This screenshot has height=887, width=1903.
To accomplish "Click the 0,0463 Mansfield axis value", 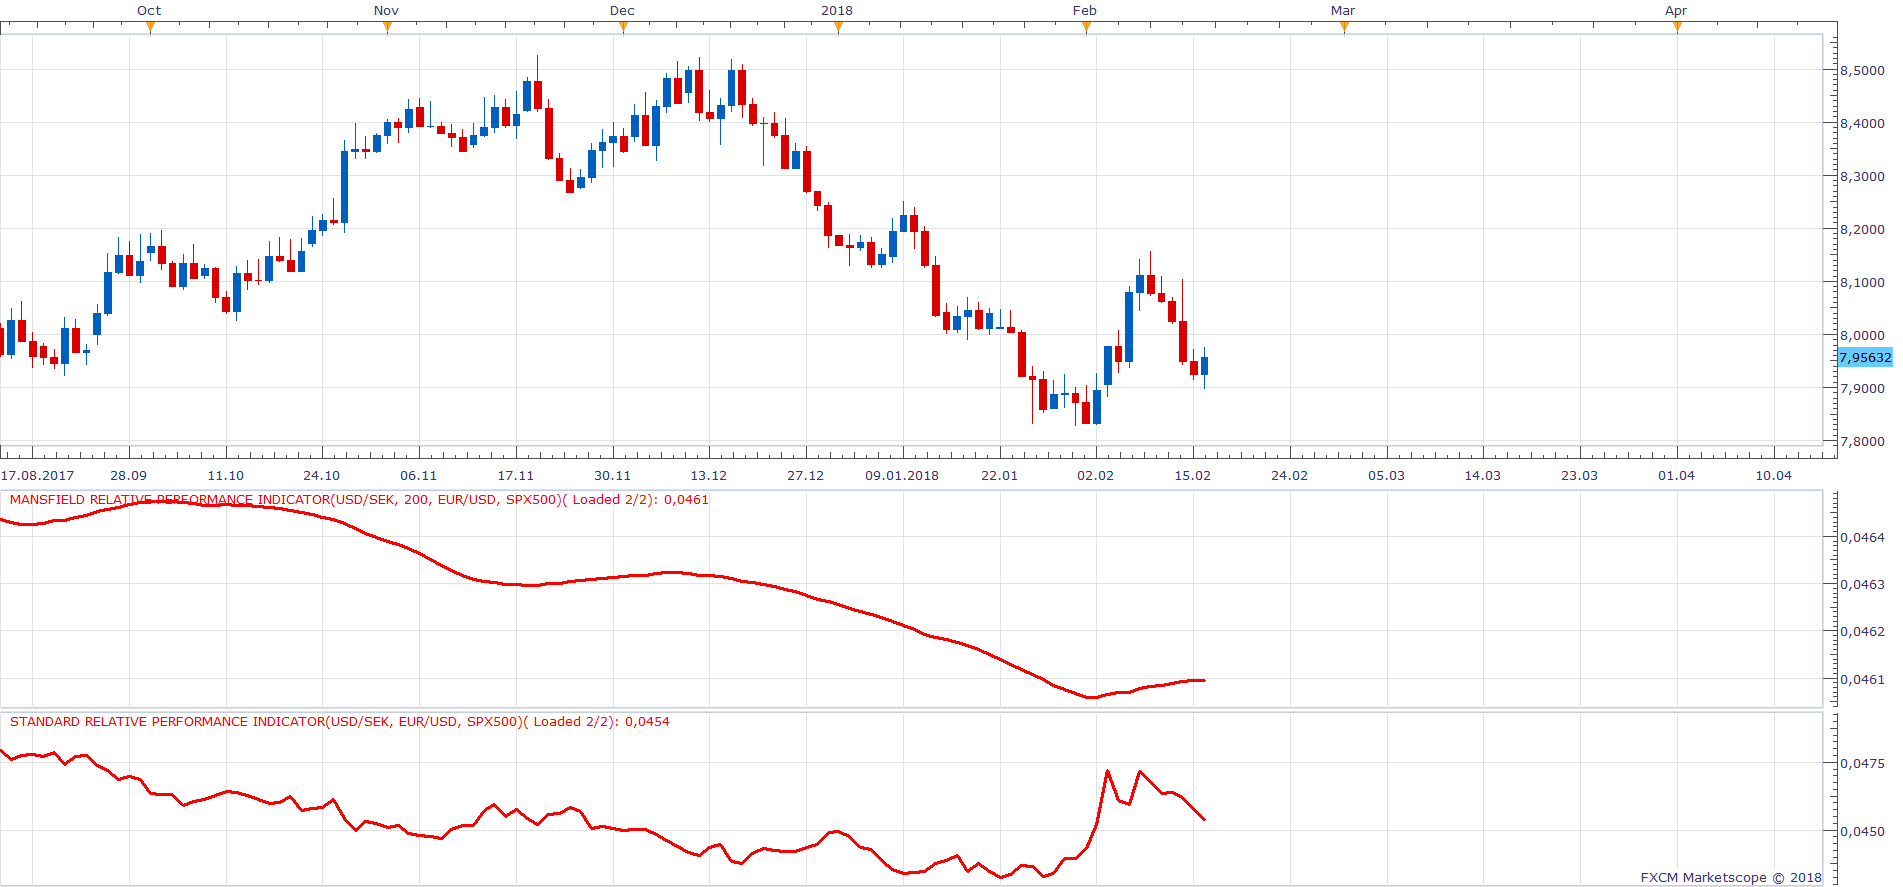I will (1862, 584).
